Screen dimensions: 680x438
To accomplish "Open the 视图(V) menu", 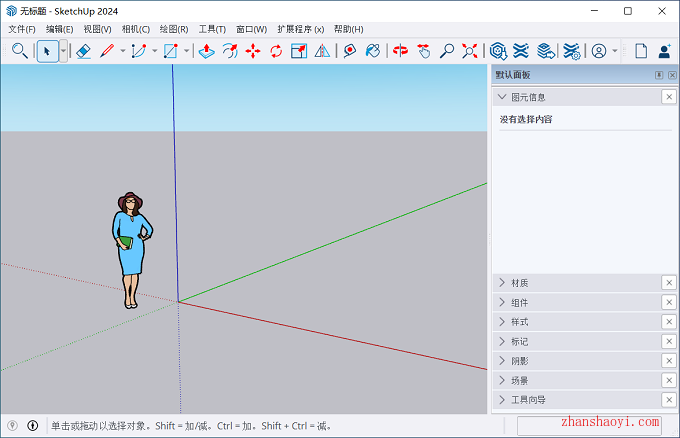I will [x=98, y=29].
